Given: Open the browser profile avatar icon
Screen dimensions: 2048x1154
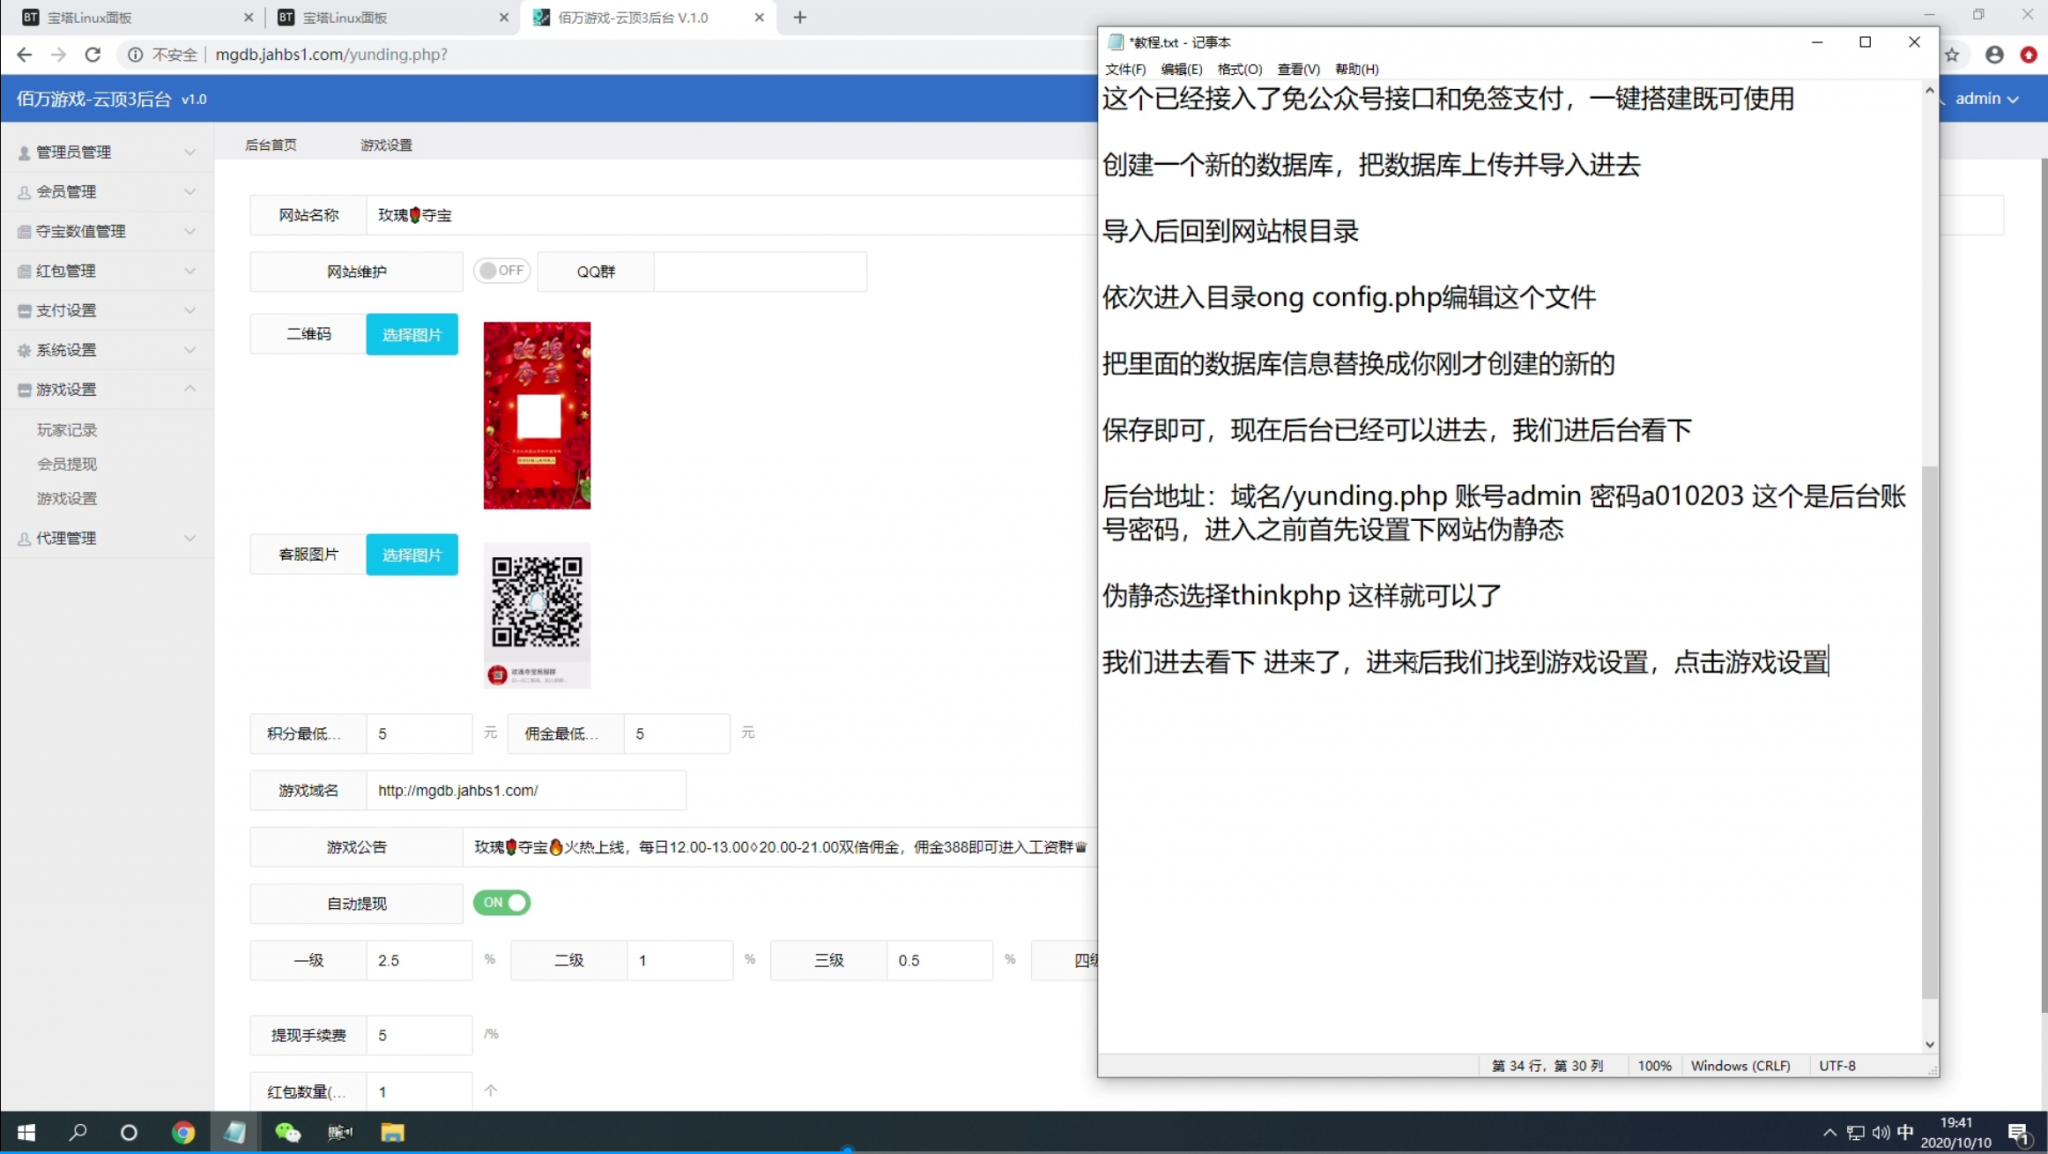Looking at the screenshot, I should pos(1994,55).
